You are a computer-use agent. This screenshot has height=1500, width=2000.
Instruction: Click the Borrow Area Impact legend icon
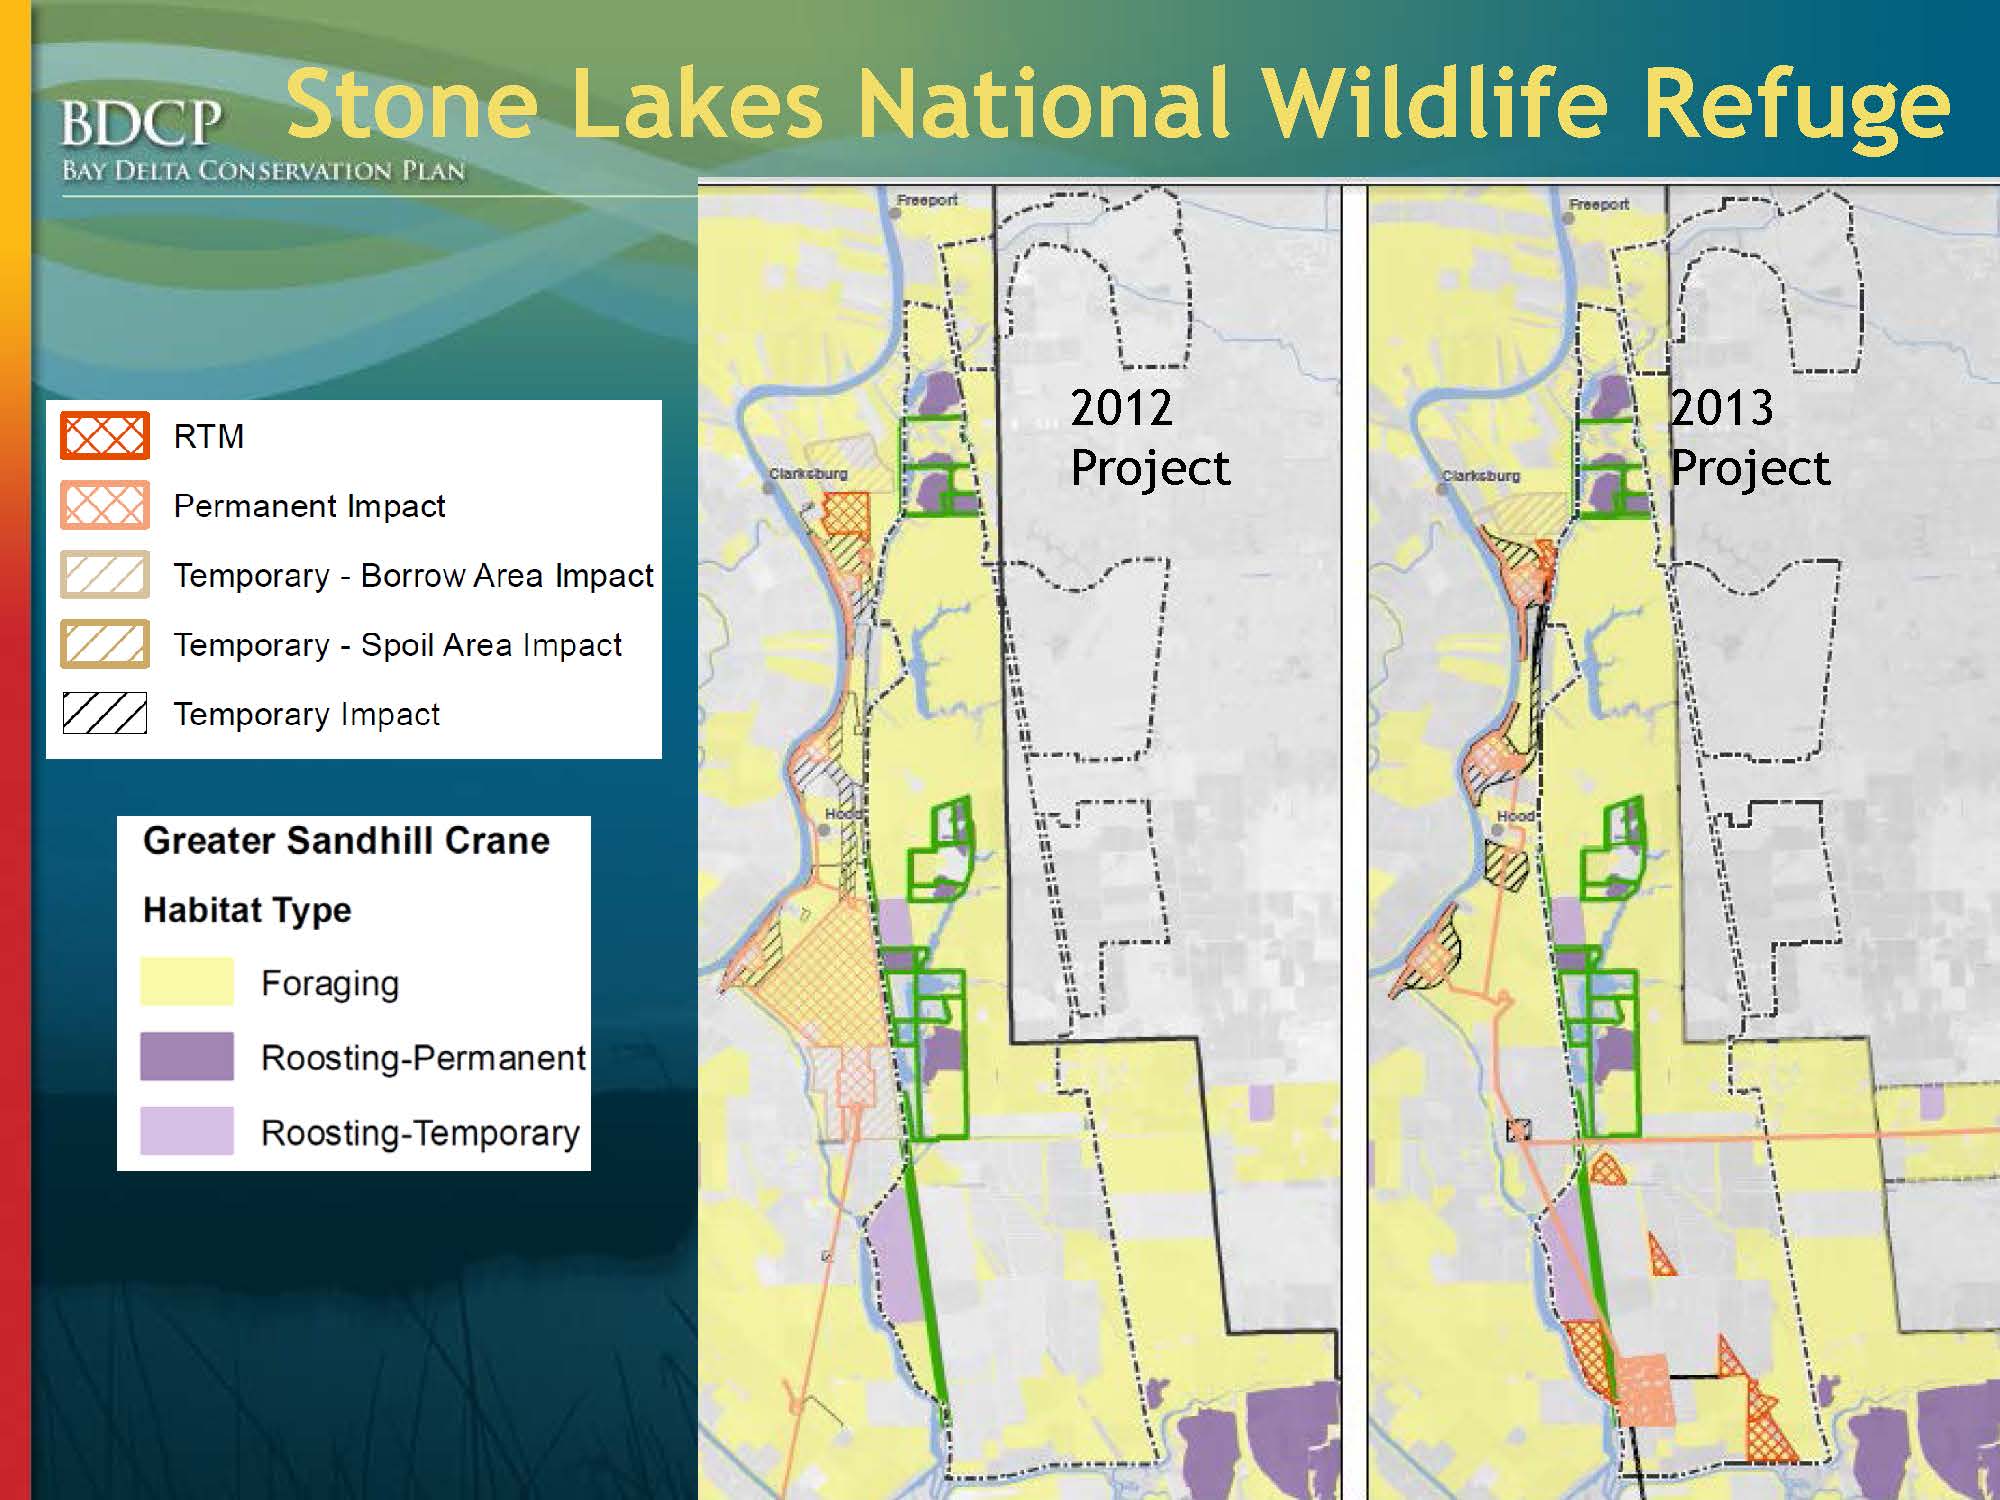(x=105, y=575)
